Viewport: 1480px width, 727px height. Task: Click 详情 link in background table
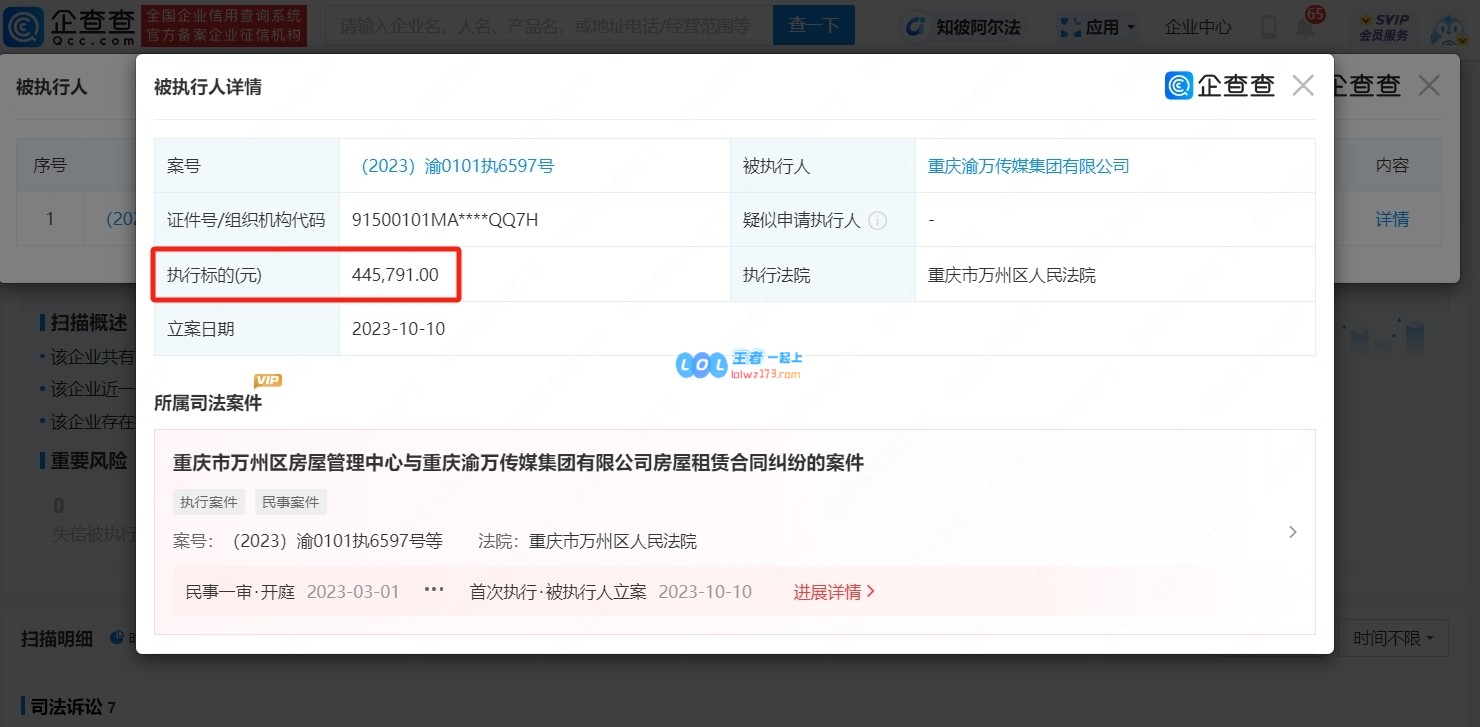click(x=1392, y=219)
